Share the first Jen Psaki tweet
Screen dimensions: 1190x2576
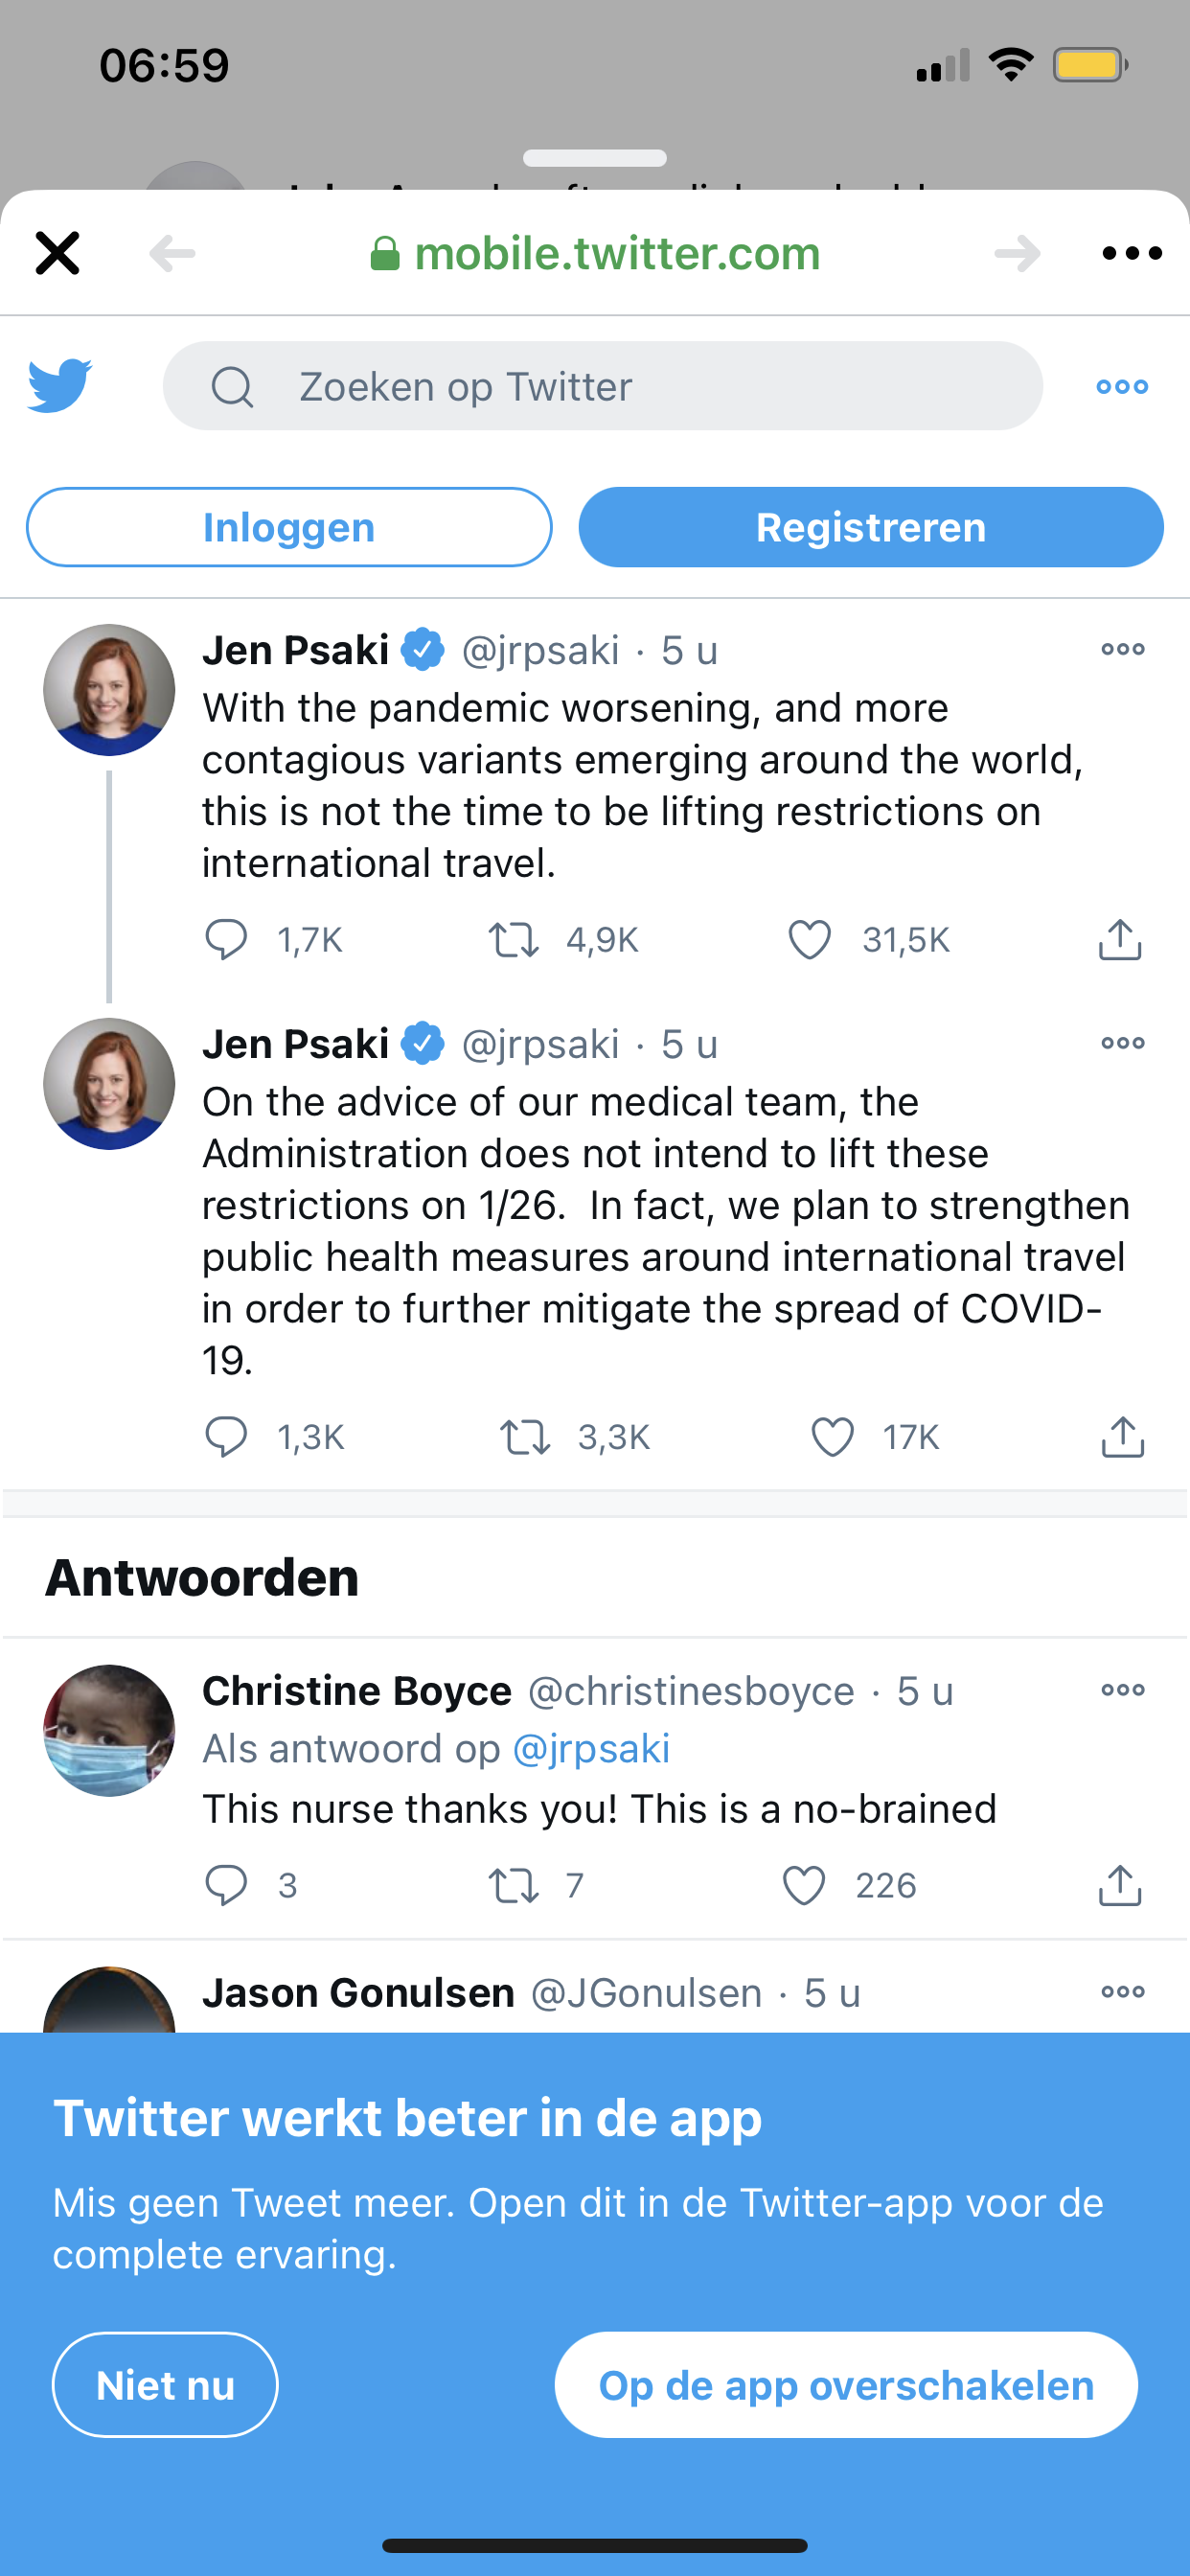click(1120, 940)
